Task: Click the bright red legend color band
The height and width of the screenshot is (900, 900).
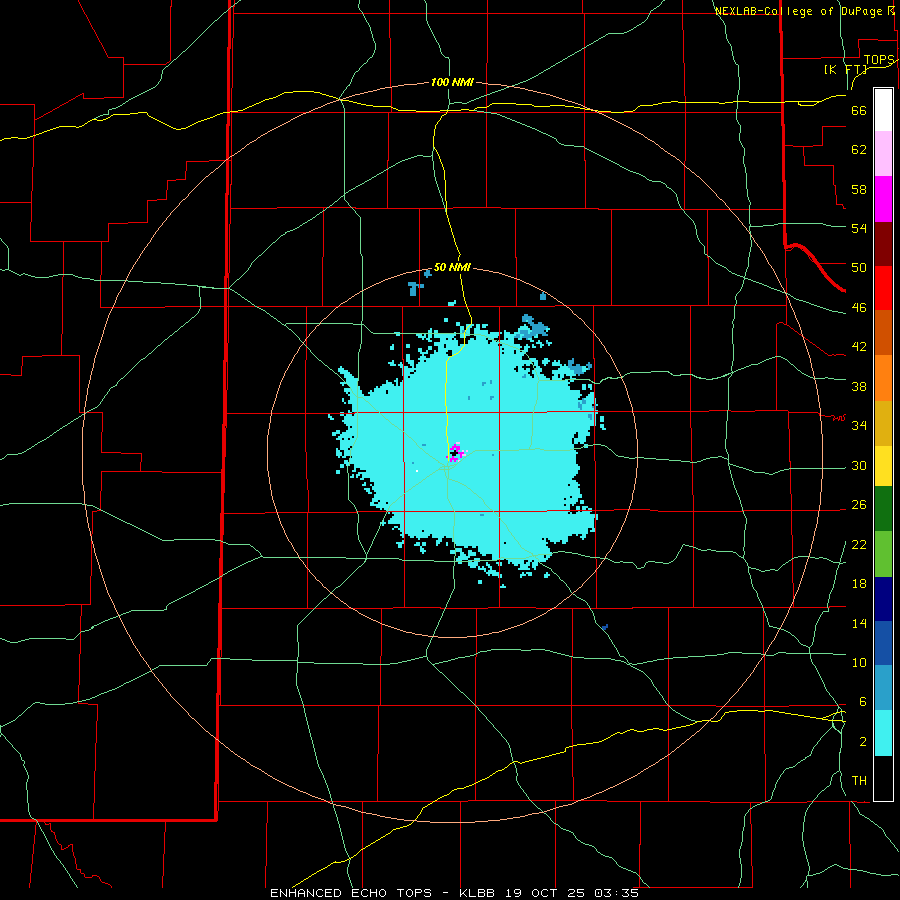Action: (883, 288)
